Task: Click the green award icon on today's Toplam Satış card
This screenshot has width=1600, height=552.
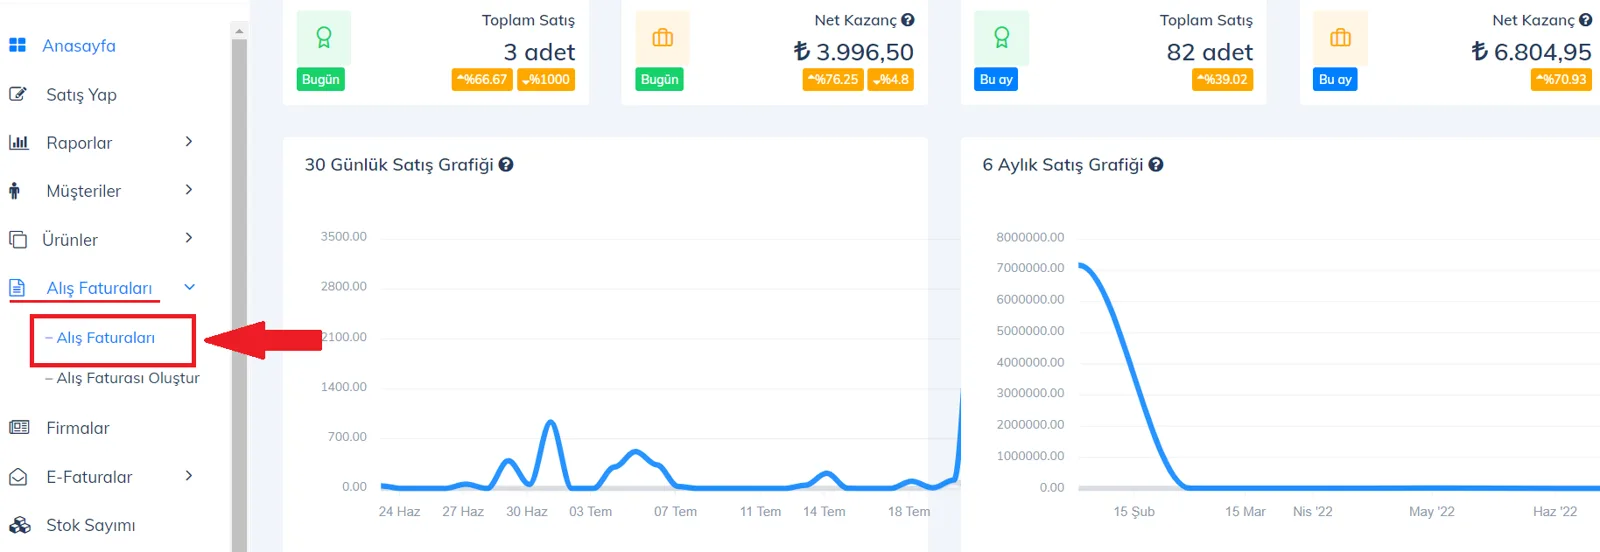Action: (x=324, y=38)
